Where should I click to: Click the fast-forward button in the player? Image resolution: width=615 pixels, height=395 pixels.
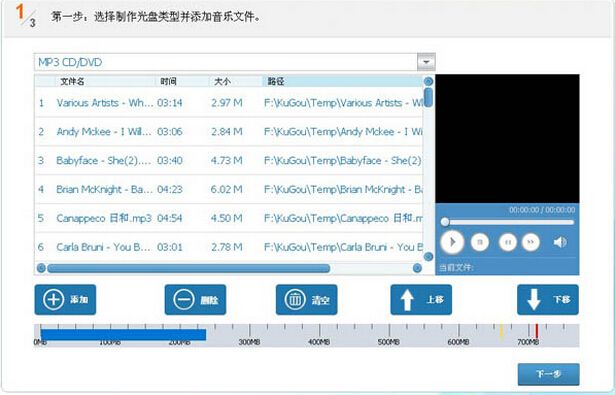click(531, 242)
